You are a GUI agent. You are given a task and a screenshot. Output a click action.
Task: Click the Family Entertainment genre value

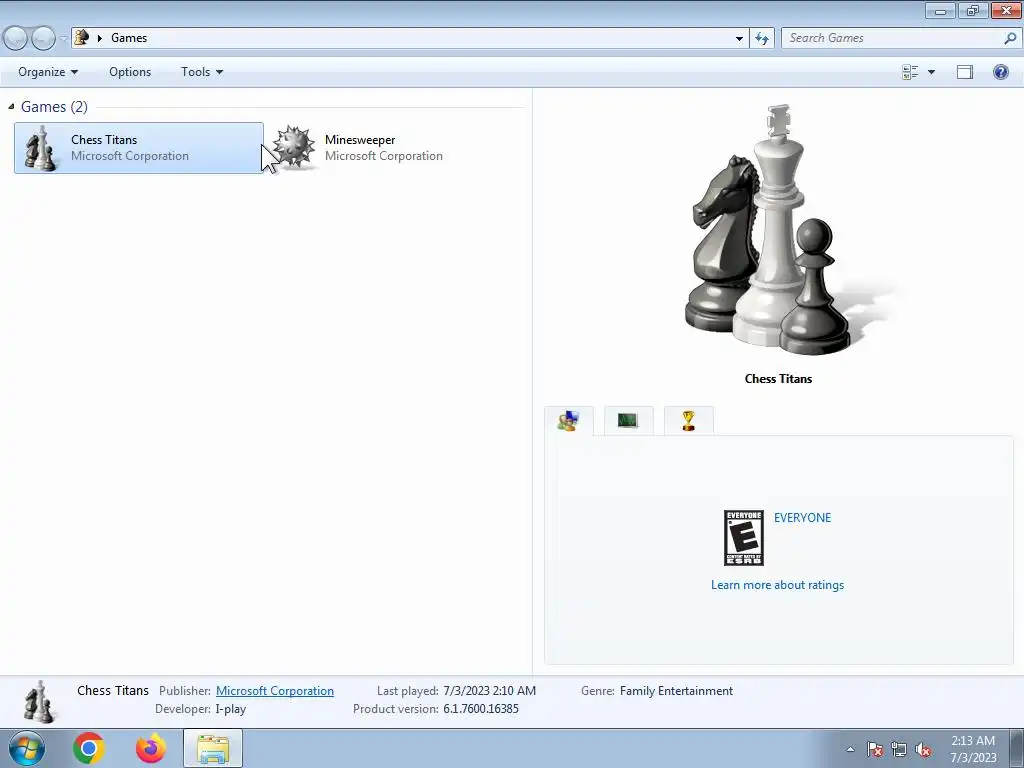pos(676,691)
